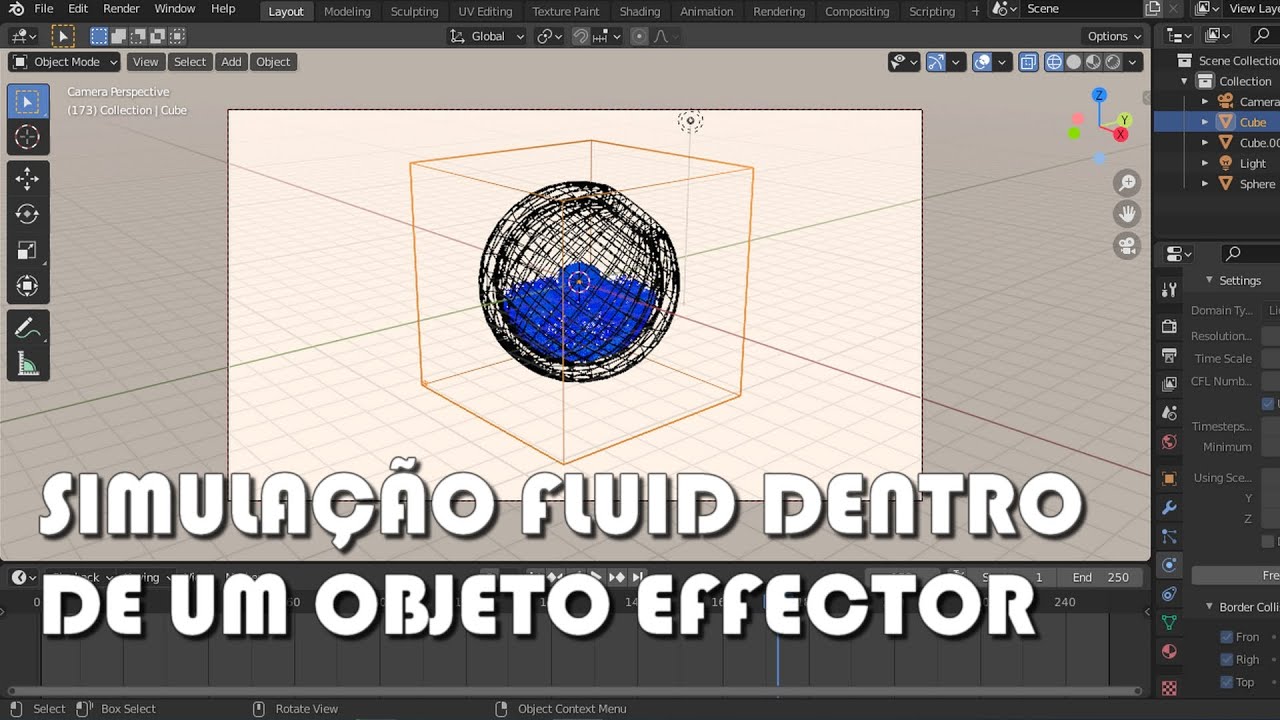Choose the Measure ruler tool

coord(27,363)
